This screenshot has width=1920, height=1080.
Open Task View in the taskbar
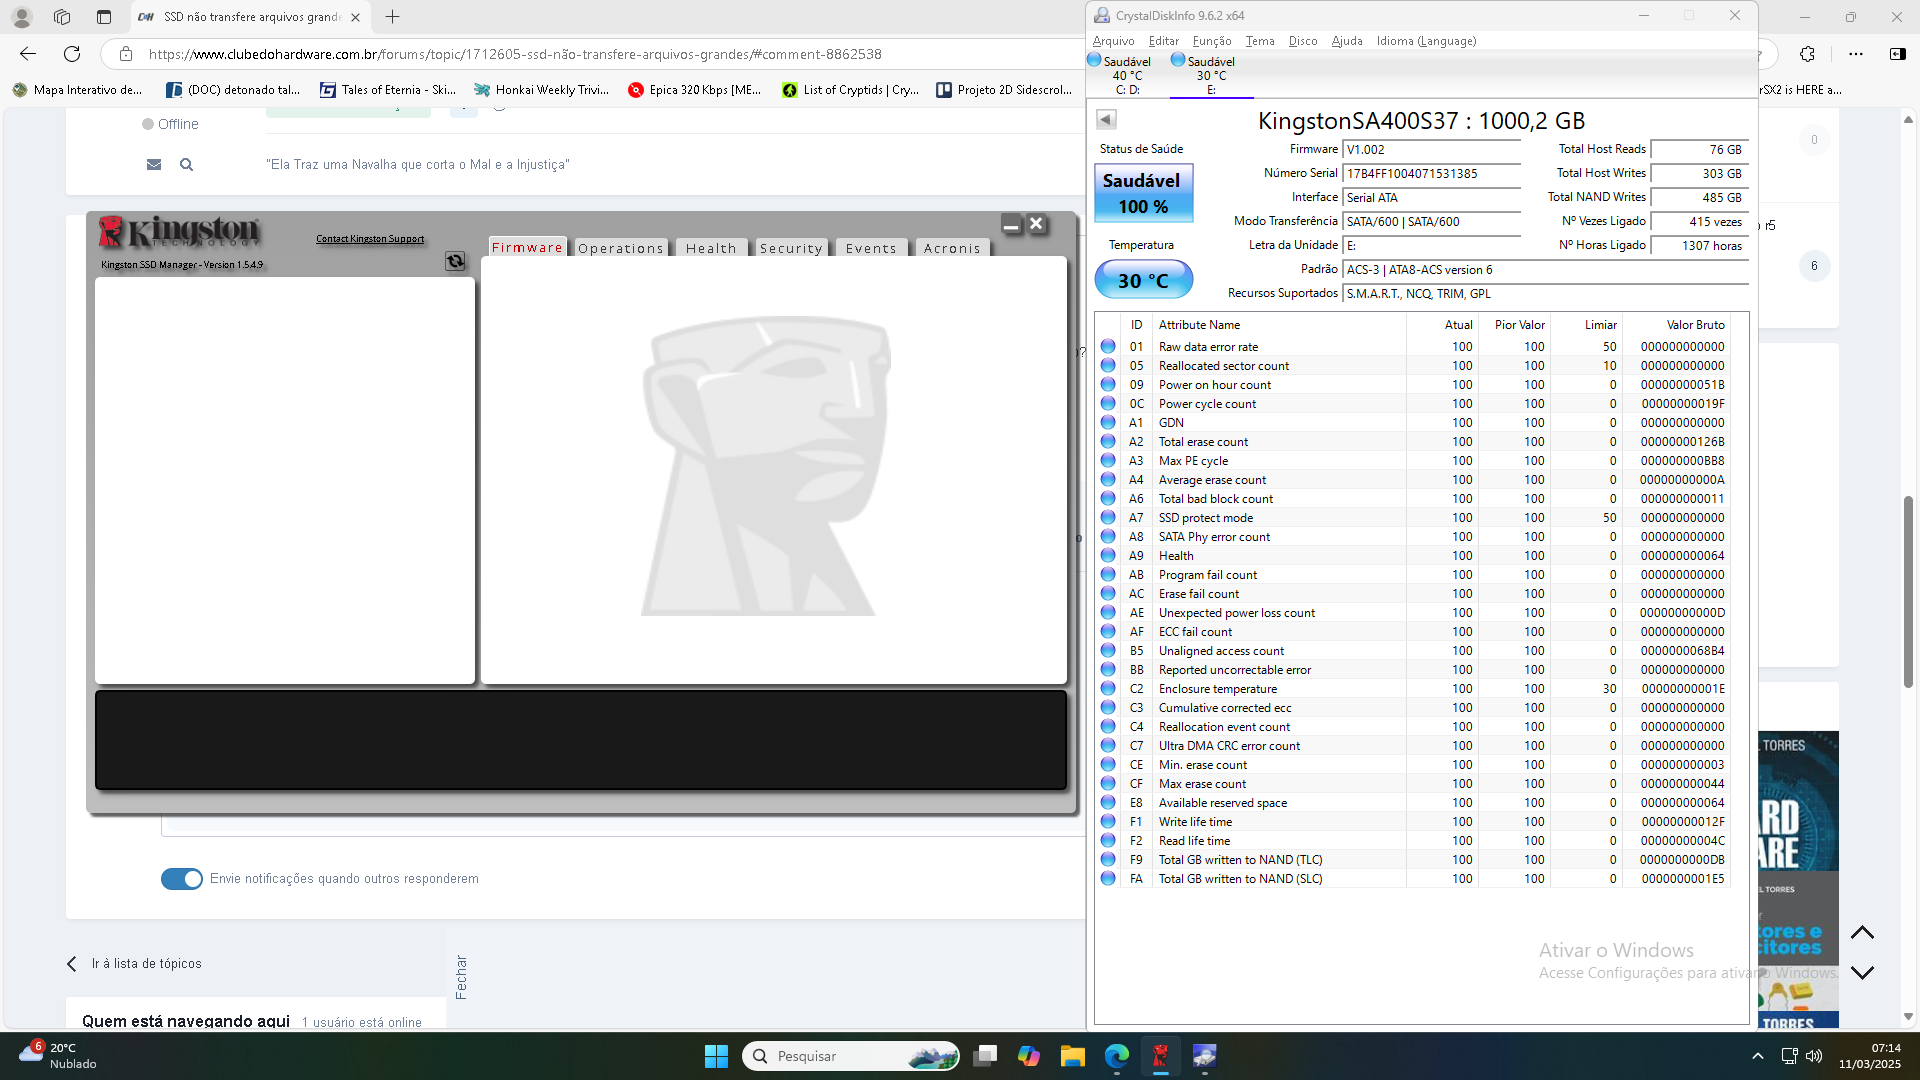(x=986, y=1056)
